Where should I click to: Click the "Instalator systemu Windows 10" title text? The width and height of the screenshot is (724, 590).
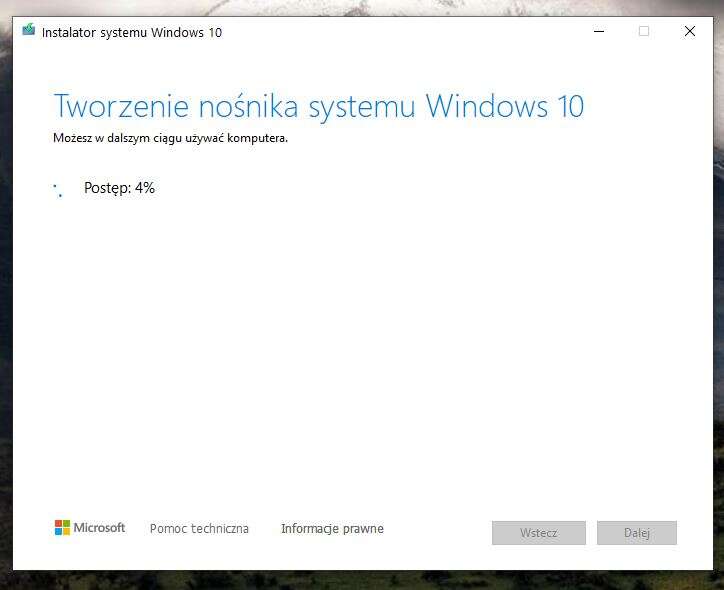tap(132, 32)
